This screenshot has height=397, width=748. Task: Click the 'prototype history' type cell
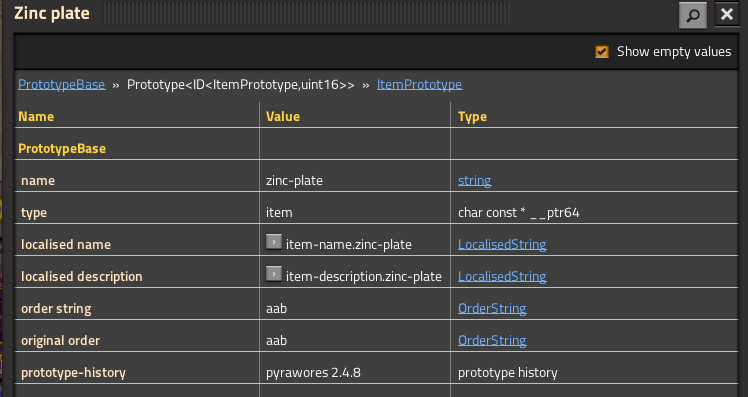tap(508, 373)
